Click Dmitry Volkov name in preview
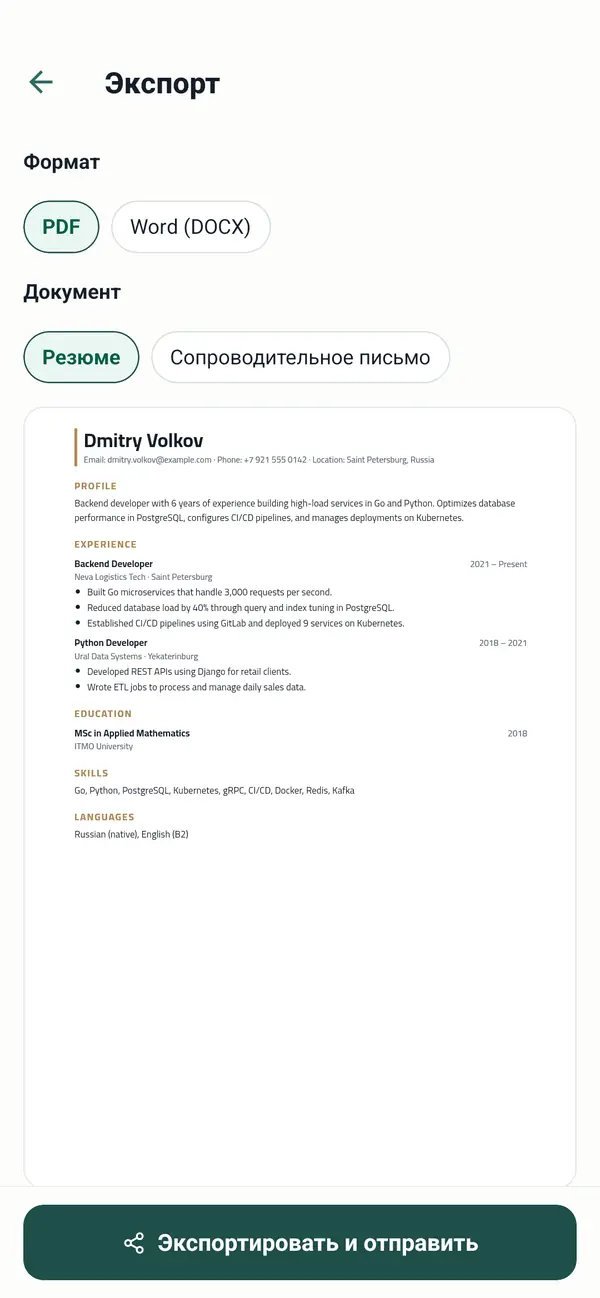Screen dimensions: 600x1298 click(144, 440)
